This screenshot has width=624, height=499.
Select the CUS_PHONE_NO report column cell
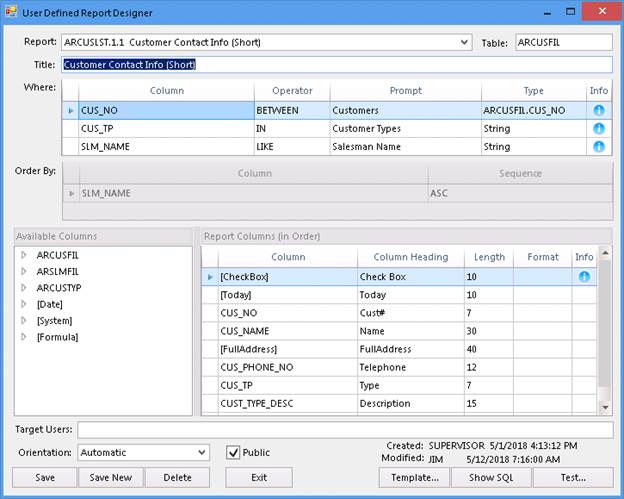pos(288,367)
